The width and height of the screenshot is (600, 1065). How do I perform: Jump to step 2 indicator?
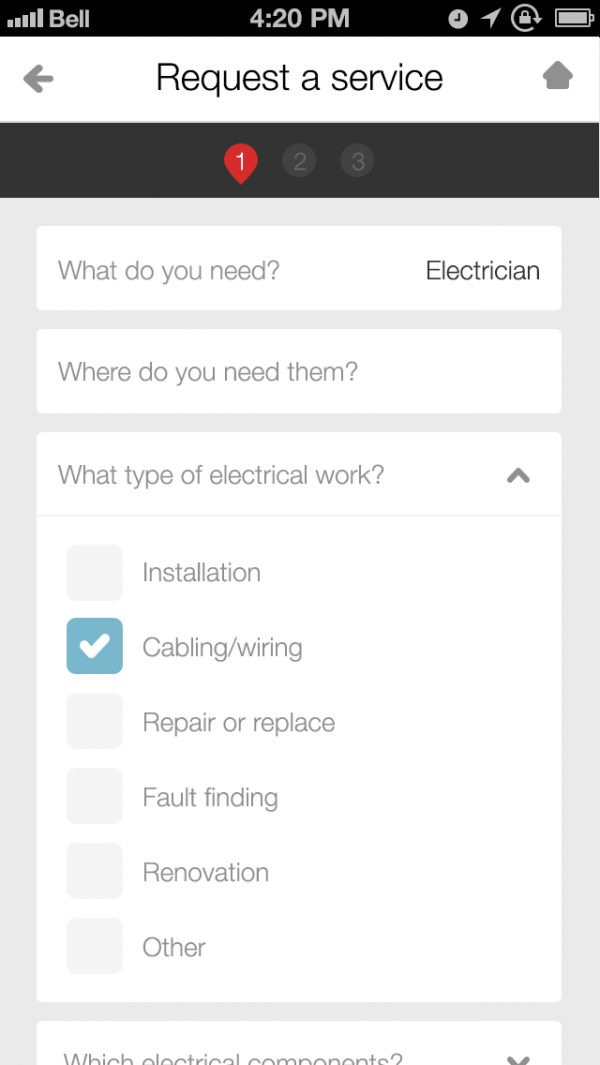(299, 161)
